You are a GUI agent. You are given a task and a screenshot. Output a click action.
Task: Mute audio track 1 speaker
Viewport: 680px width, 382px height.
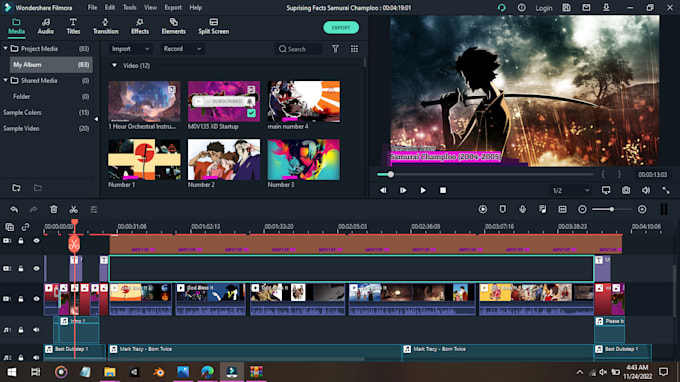[36, 330]
